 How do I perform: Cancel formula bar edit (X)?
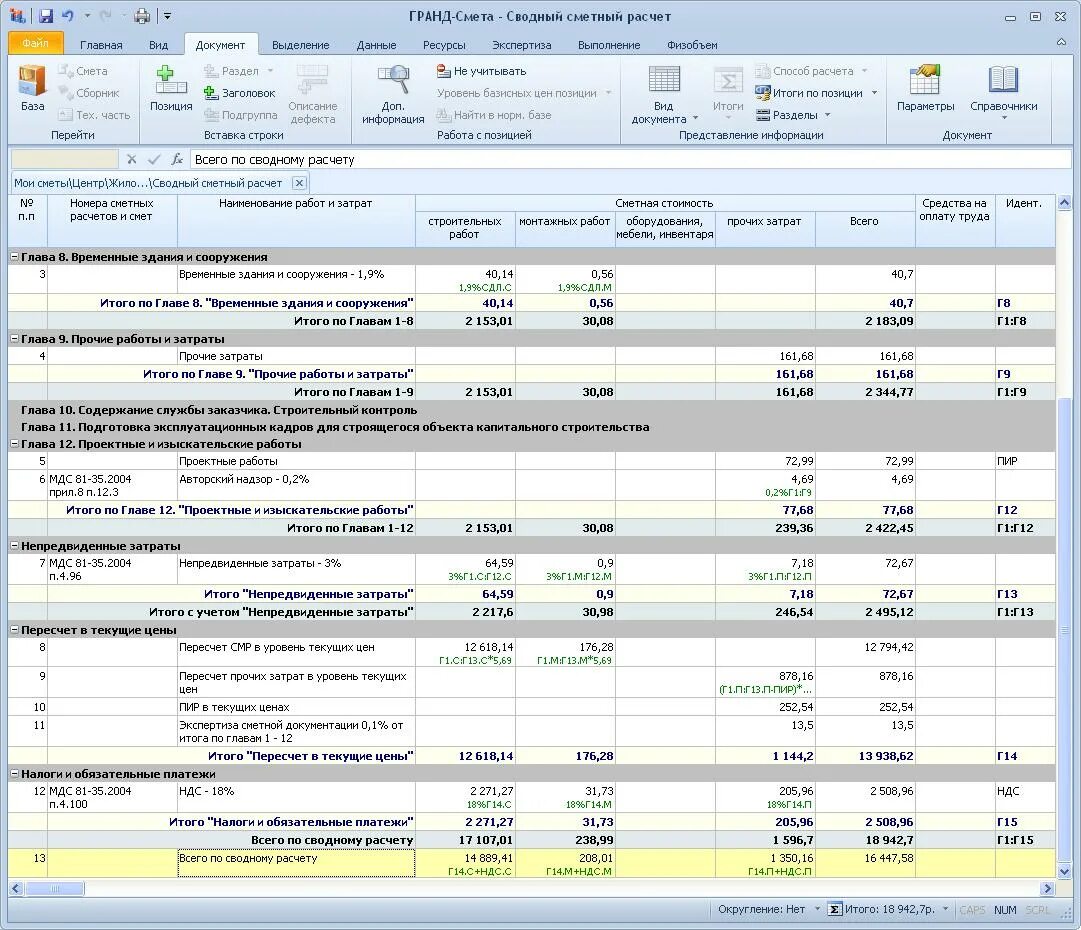point(132,159)
